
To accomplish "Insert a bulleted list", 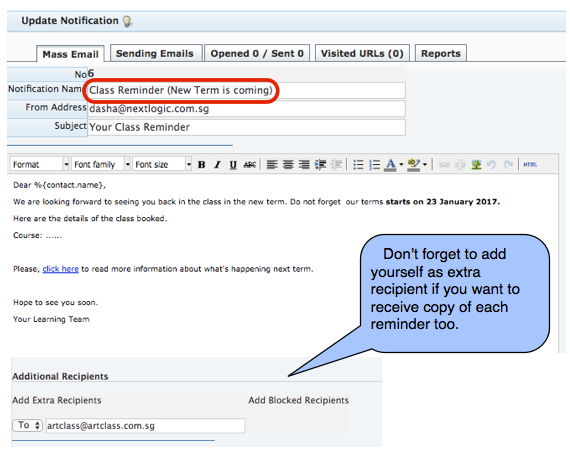I will coord(358,165).
